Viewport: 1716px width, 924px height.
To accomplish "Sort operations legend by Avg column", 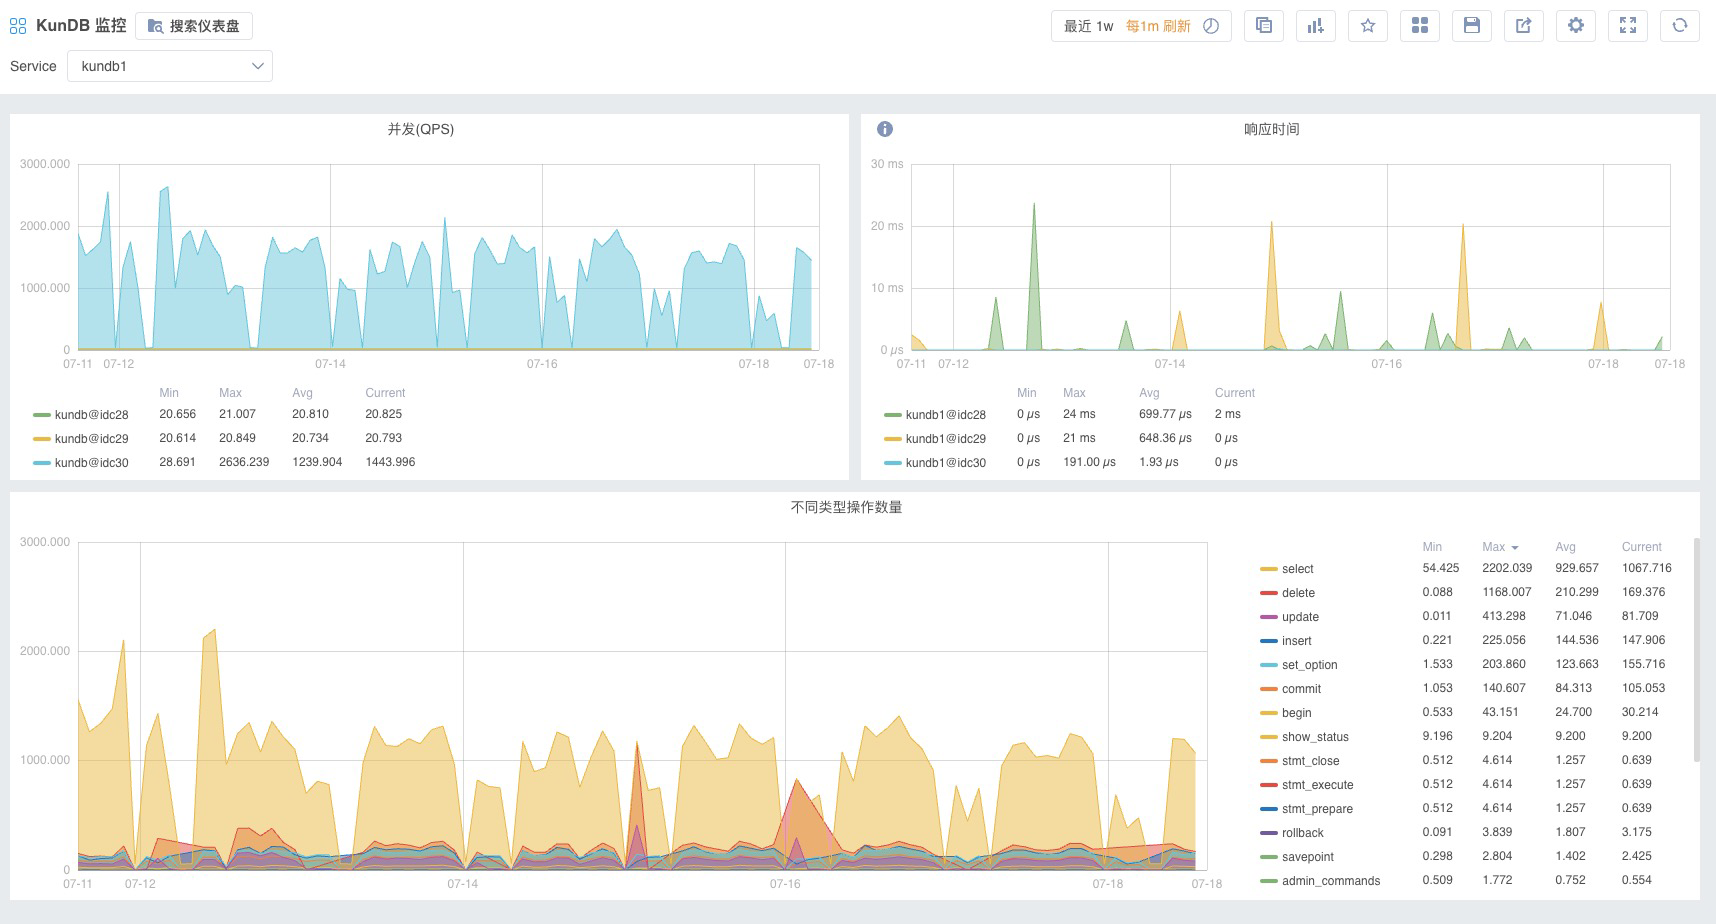I will (x=1565, y=547).
